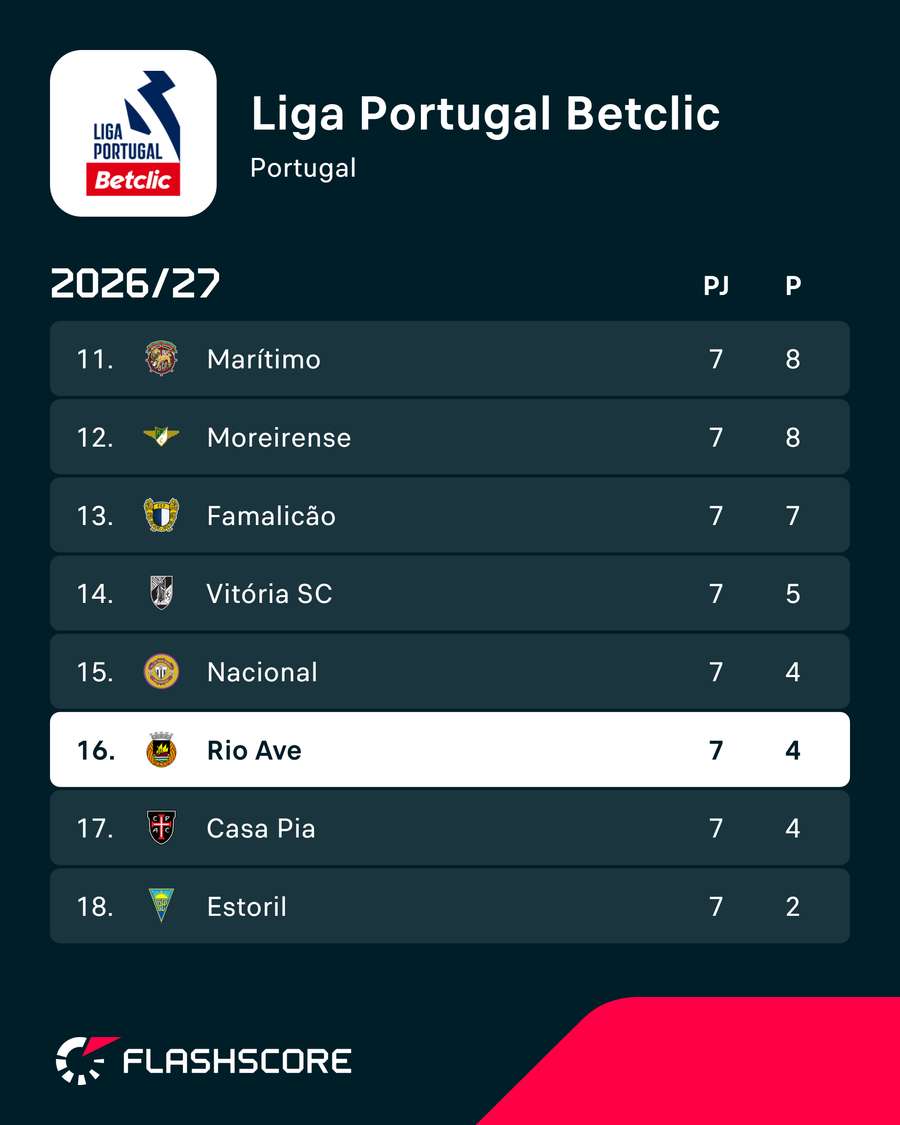Click the P points column header

tap(793, 286)
